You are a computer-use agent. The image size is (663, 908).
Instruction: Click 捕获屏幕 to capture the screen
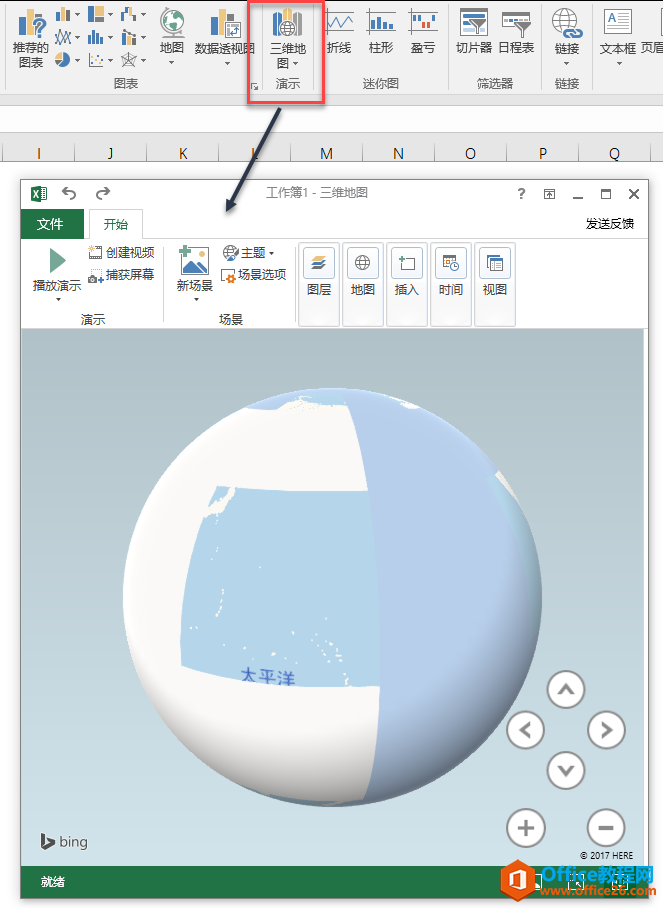tap(122, 274)
